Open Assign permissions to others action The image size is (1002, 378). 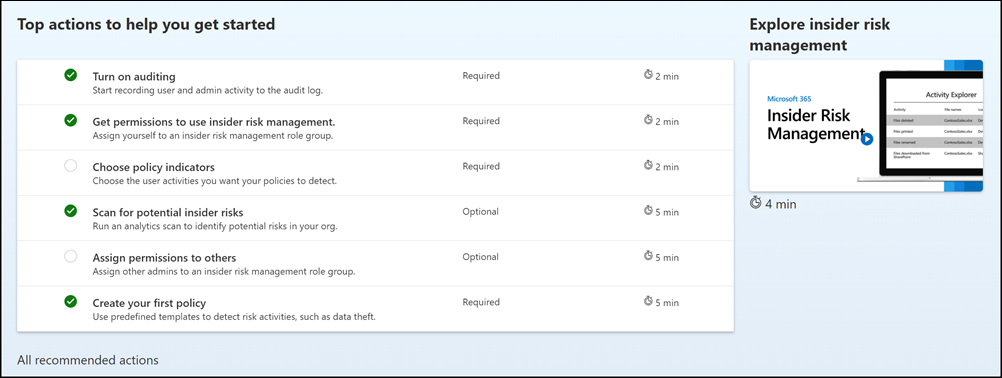point(375,264)
